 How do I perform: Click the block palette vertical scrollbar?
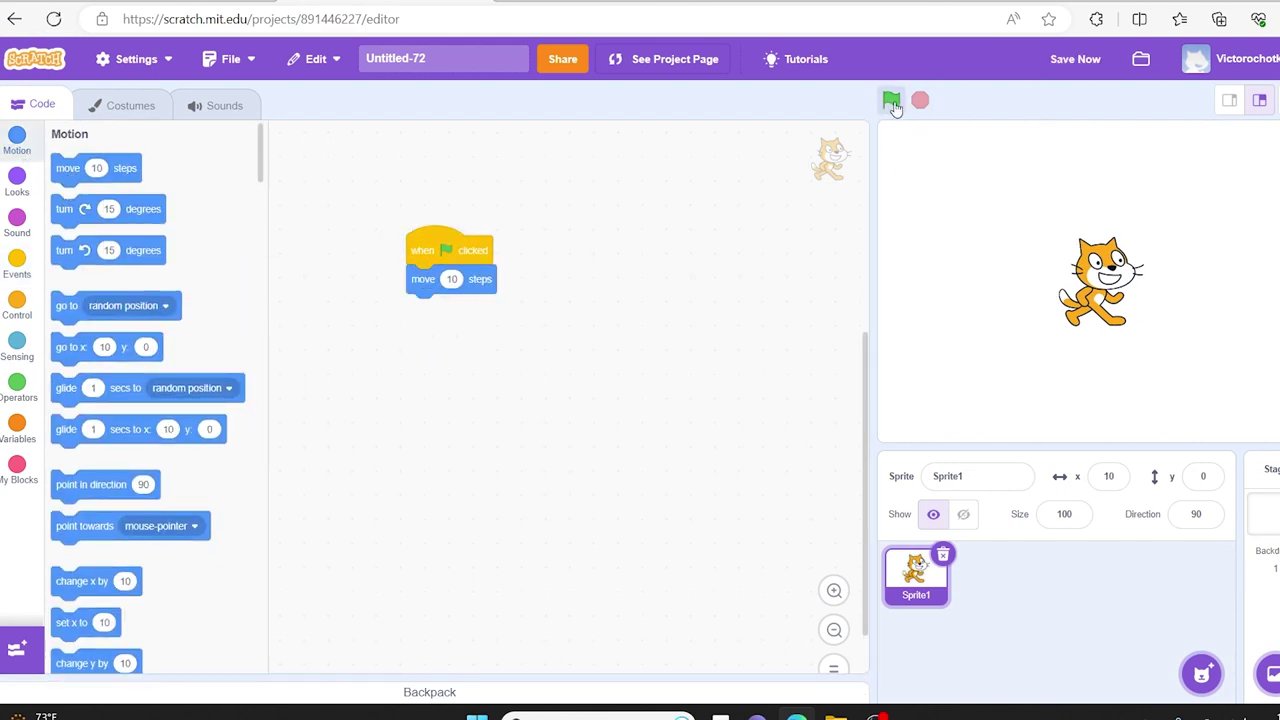261,153
